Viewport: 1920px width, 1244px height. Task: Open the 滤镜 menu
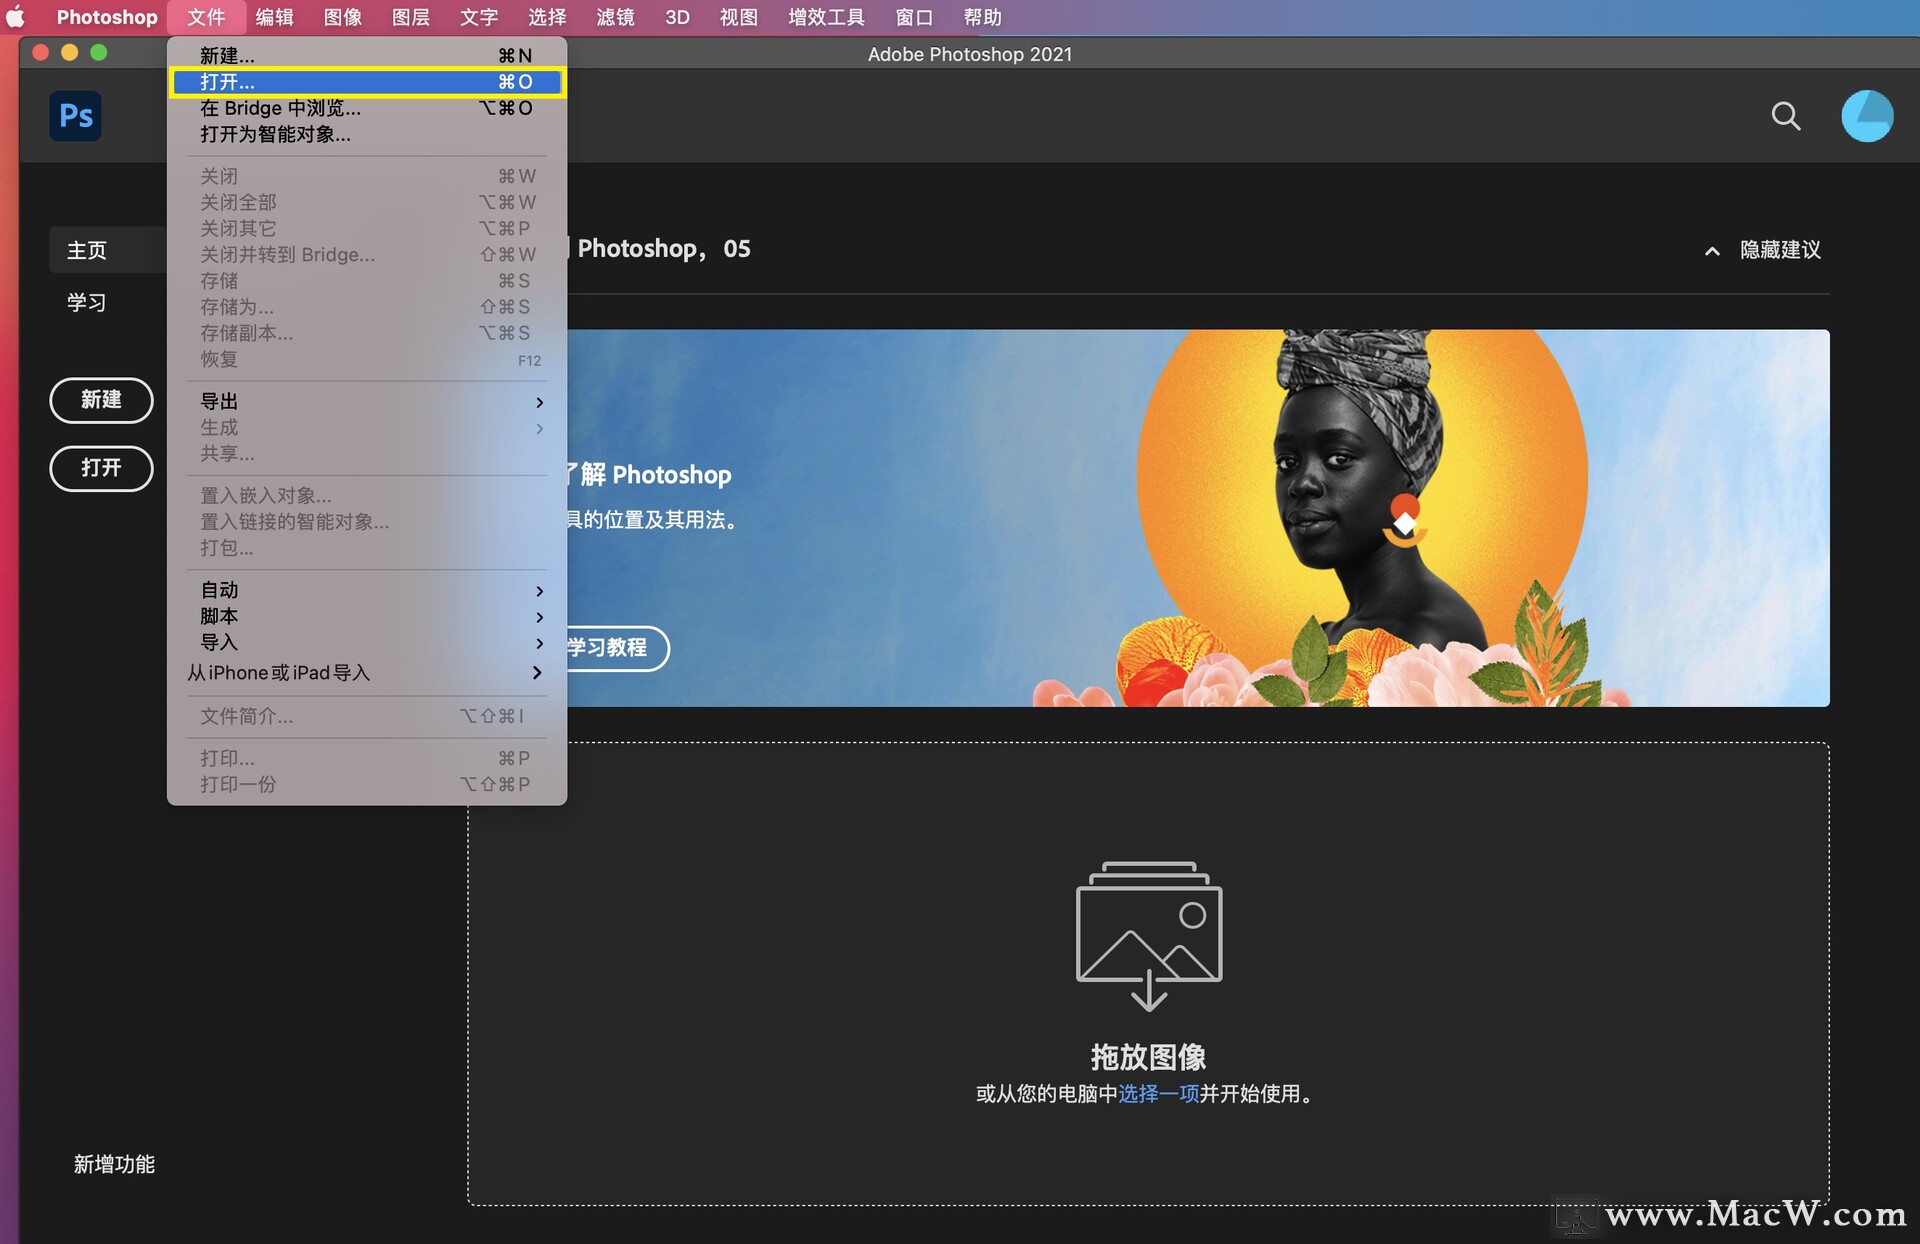click(x=615, y=17)
